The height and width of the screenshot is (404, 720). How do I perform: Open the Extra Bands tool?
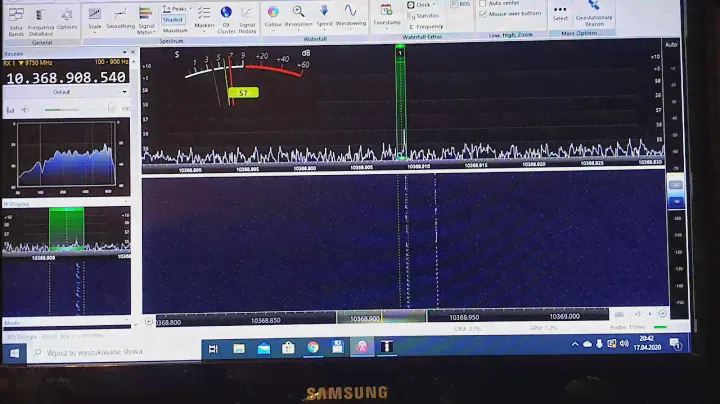point(15,18)
